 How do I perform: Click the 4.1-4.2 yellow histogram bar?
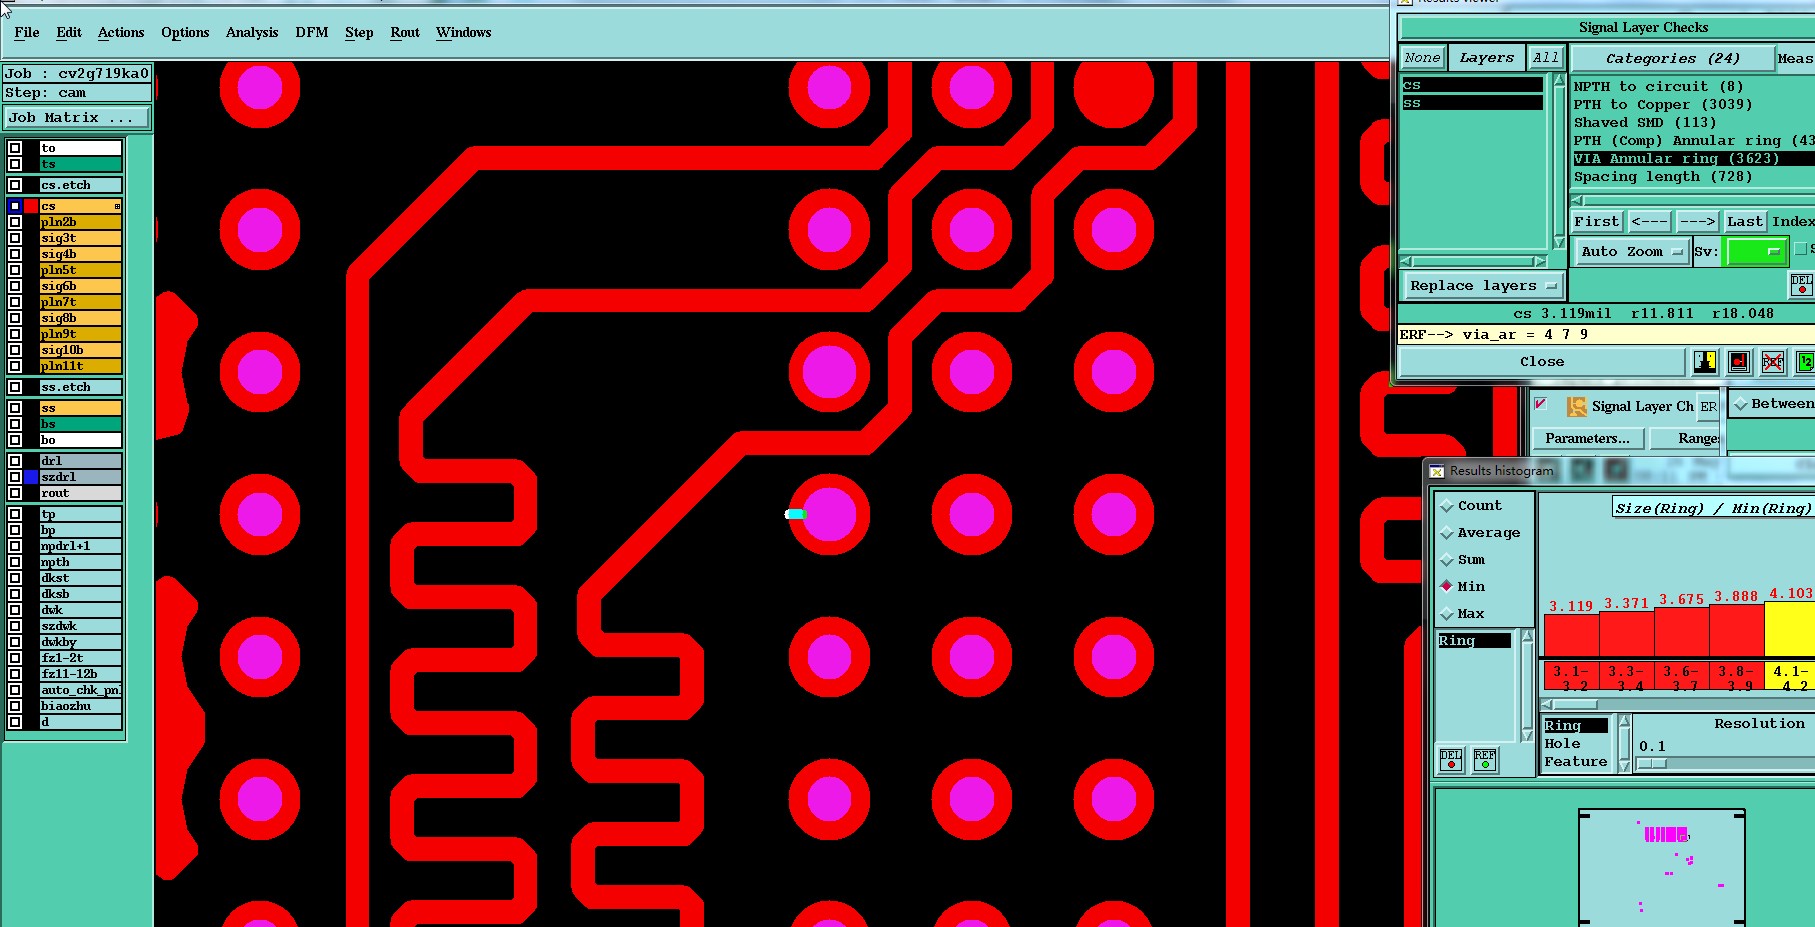tap(1790, 629)
